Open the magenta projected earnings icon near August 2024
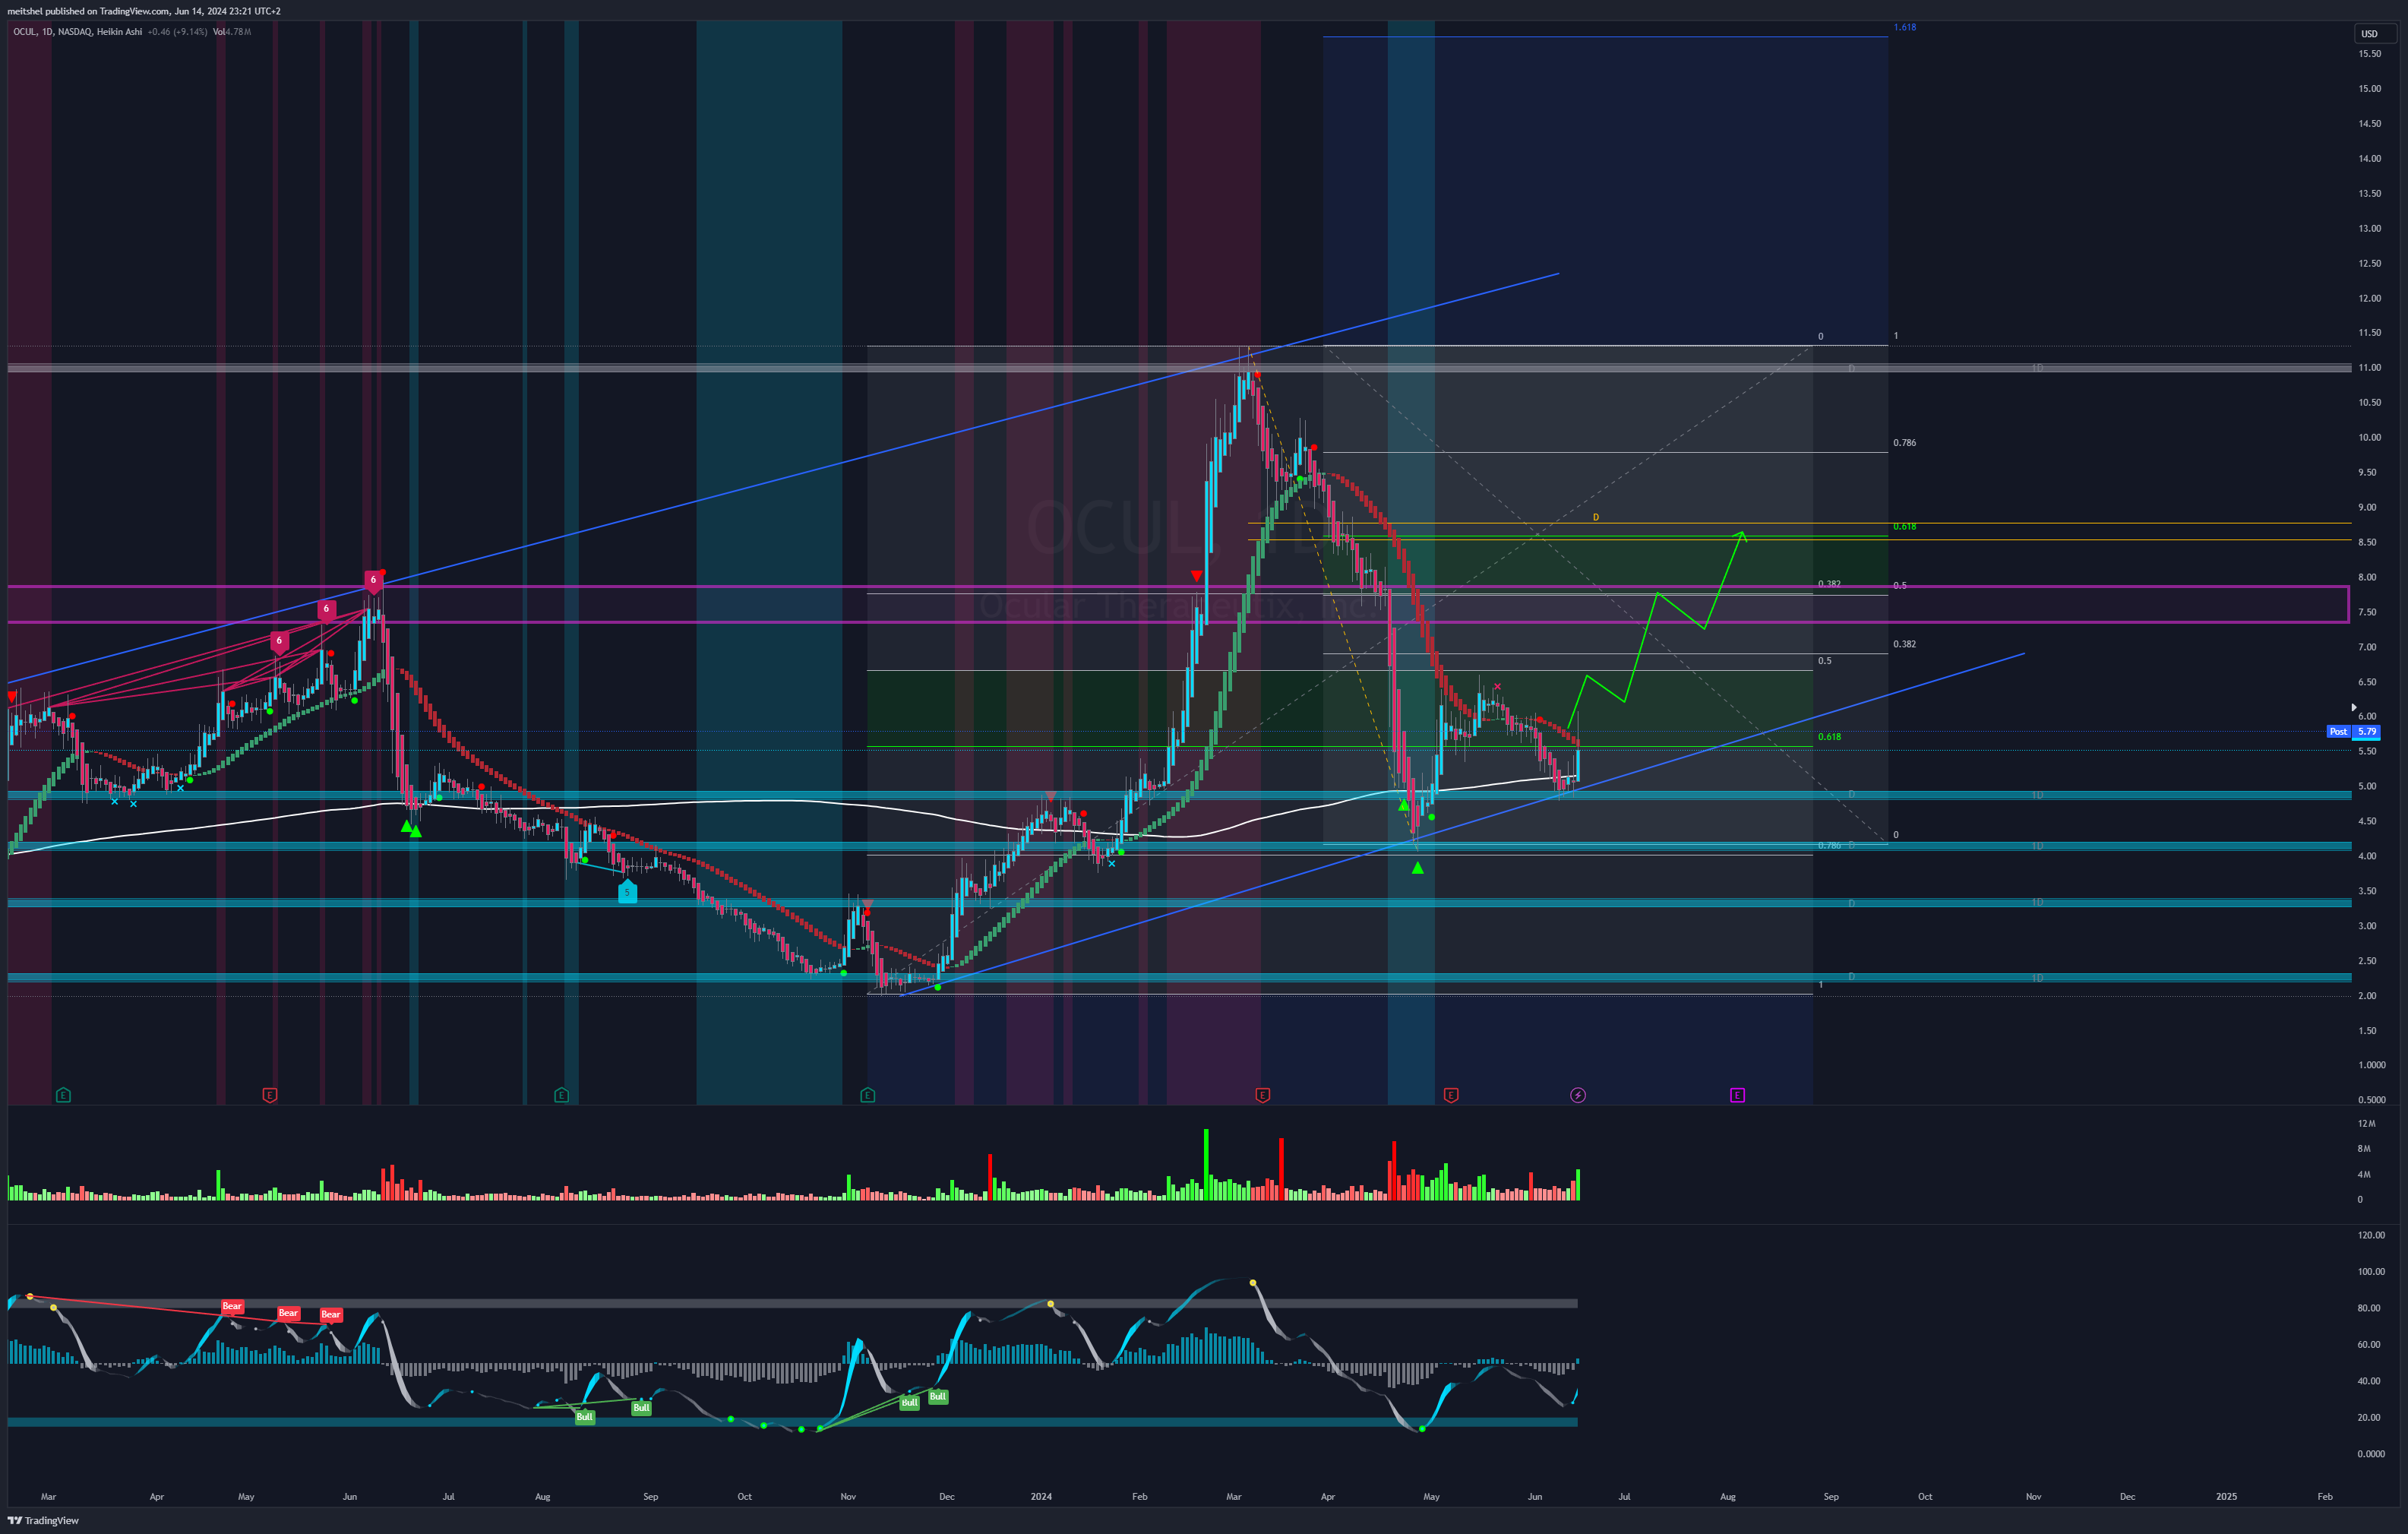 tap(1737, 1095)
